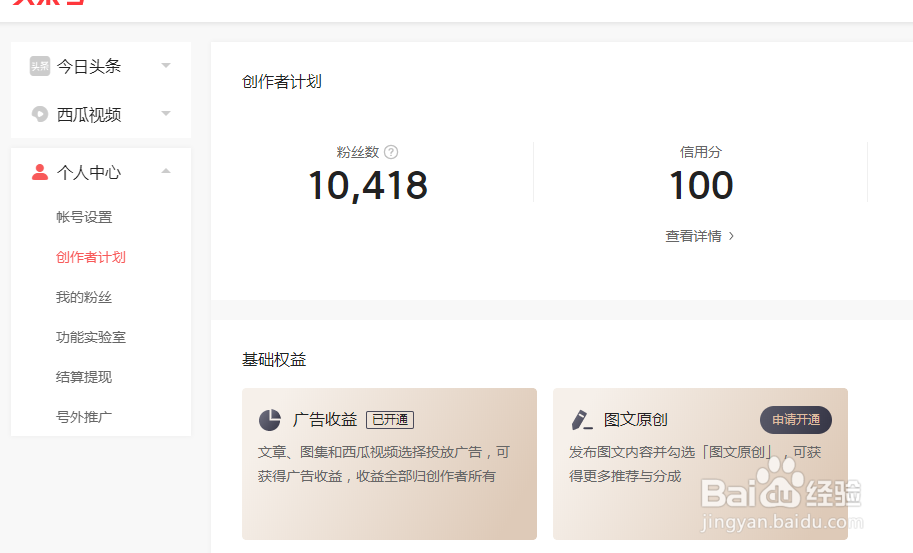Click the 广告收益 card description text
This screenshot has width=913, height=553.
pos(384,464)
